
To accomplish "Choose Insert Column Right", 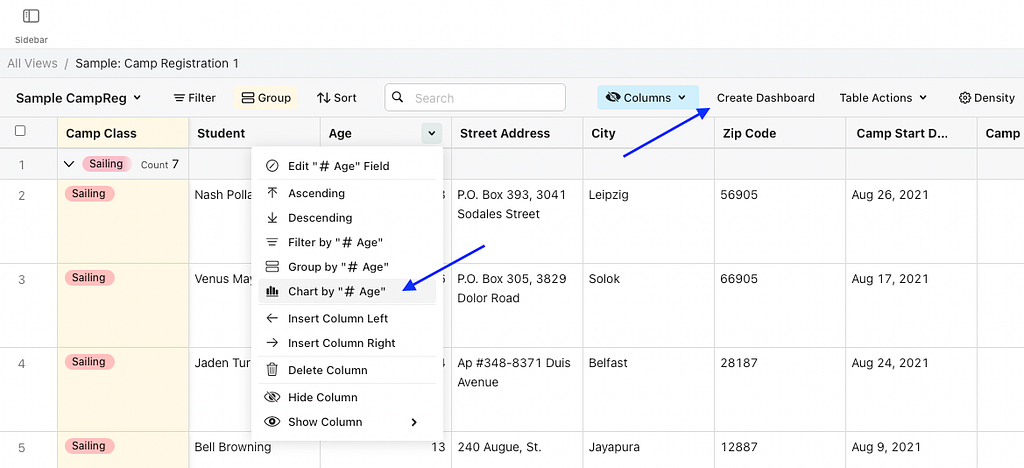I will (347, 343).
